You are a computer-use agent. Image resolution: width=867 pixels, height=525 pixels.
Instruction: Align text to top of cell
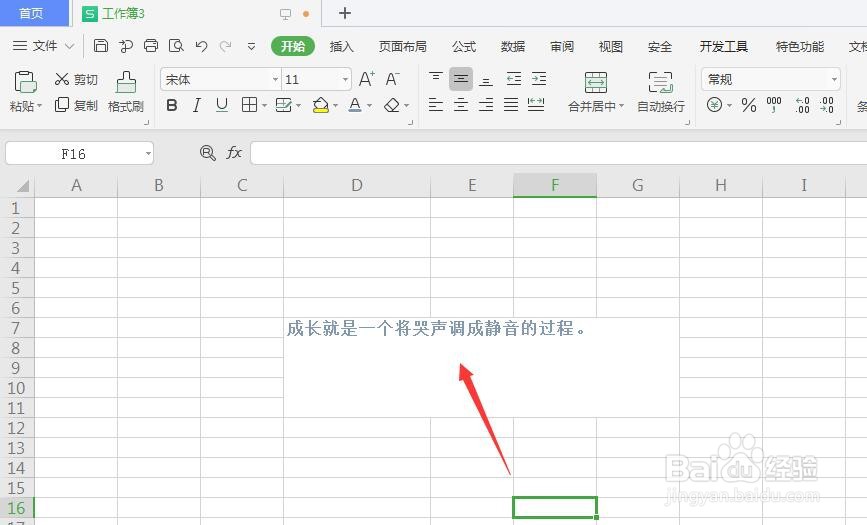[x=436, y=79]
